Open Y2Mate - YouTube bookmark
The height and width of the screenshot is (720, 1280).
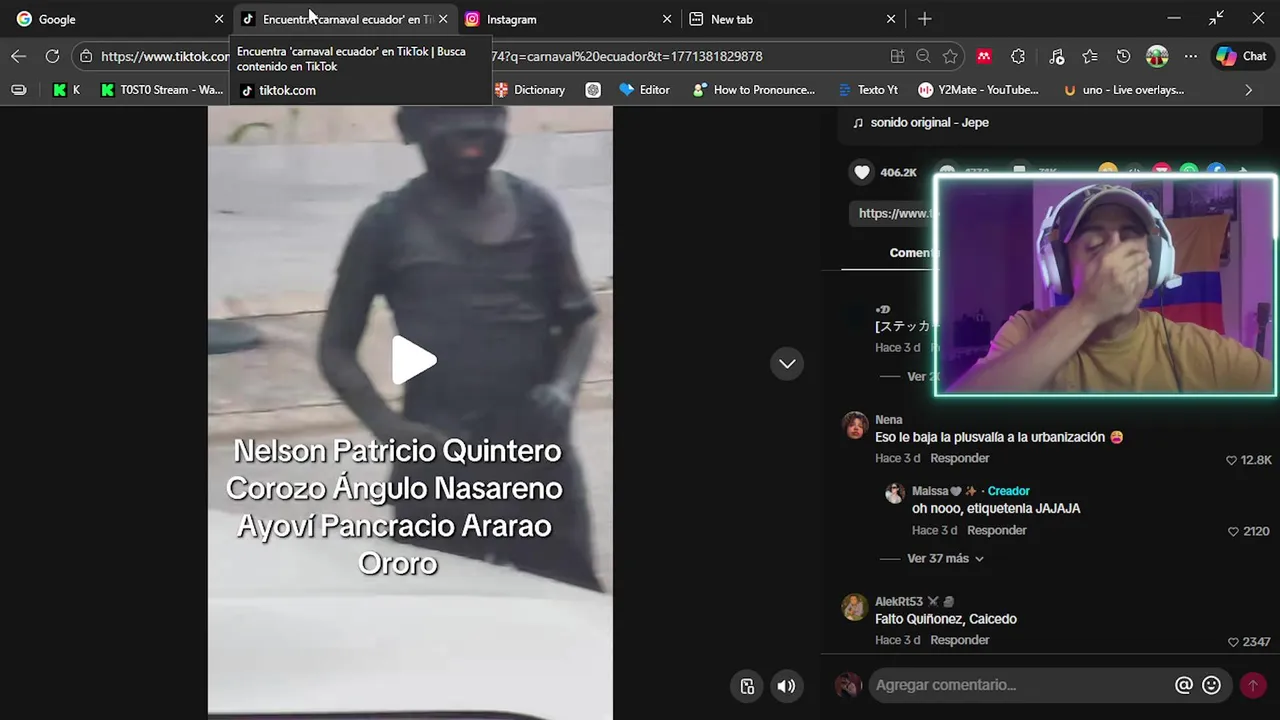[x=979, y=90]
